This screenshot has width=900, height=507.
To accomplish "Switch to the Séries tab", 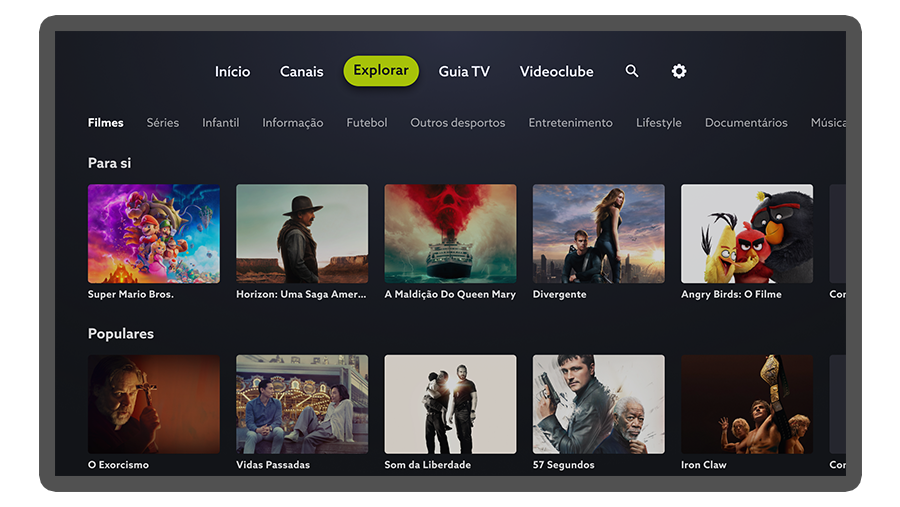I will 163,123.
